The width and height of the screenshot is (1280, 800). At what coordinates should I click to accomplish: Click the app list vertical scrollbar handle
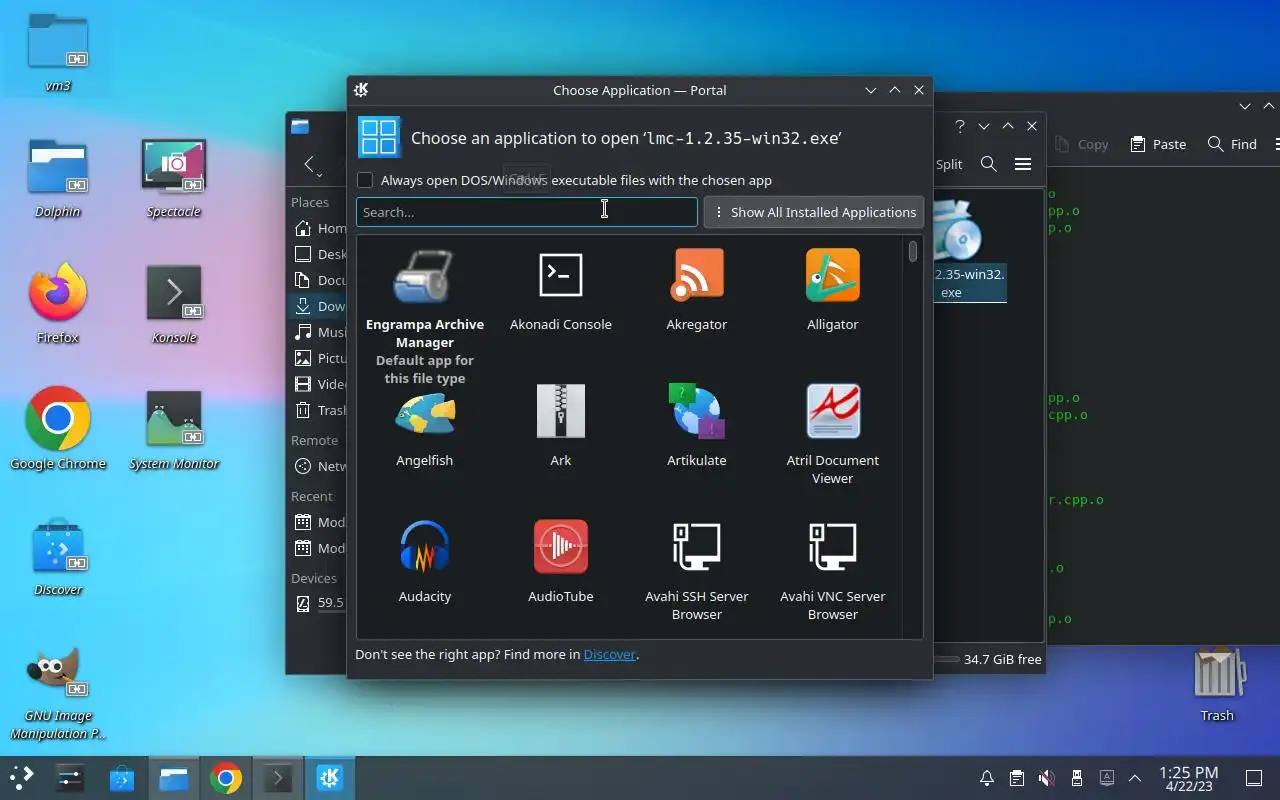[913, 250]
